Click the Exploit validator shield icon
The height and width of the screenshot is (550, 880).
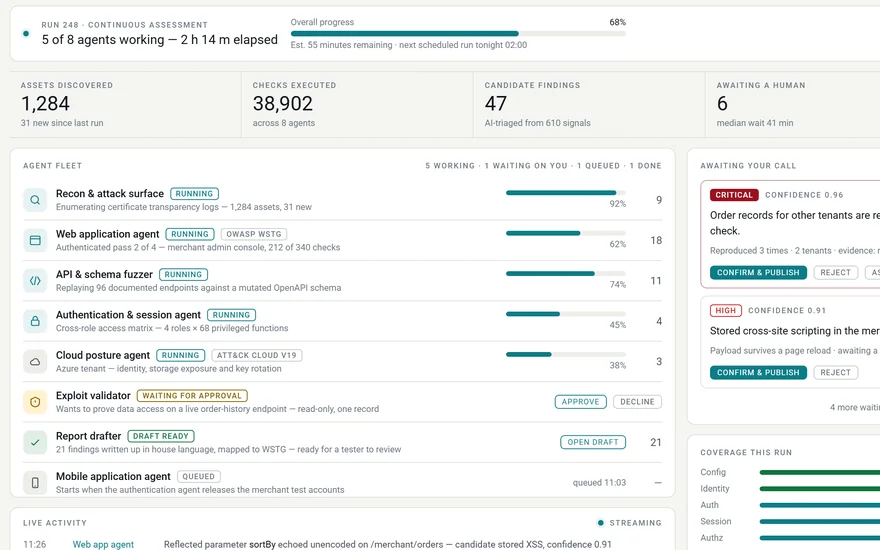35,402
